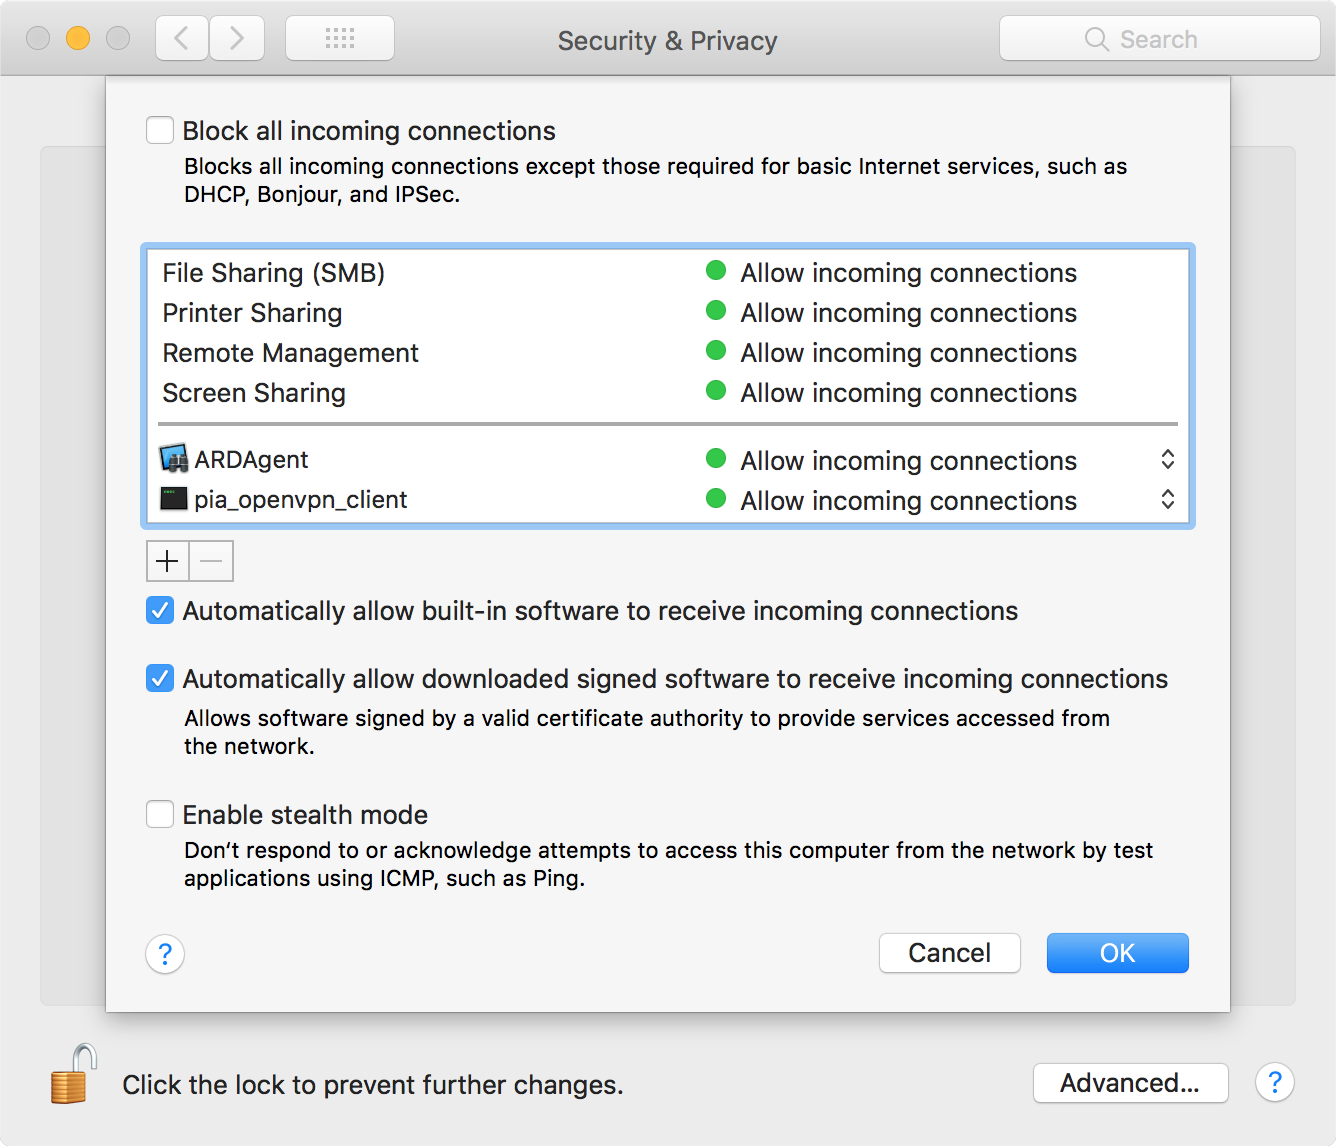Image resolution: width=1336 pixels, height=1146 pixels.
Task: Click inside the Search field
Action: (x=1160, y=38)
